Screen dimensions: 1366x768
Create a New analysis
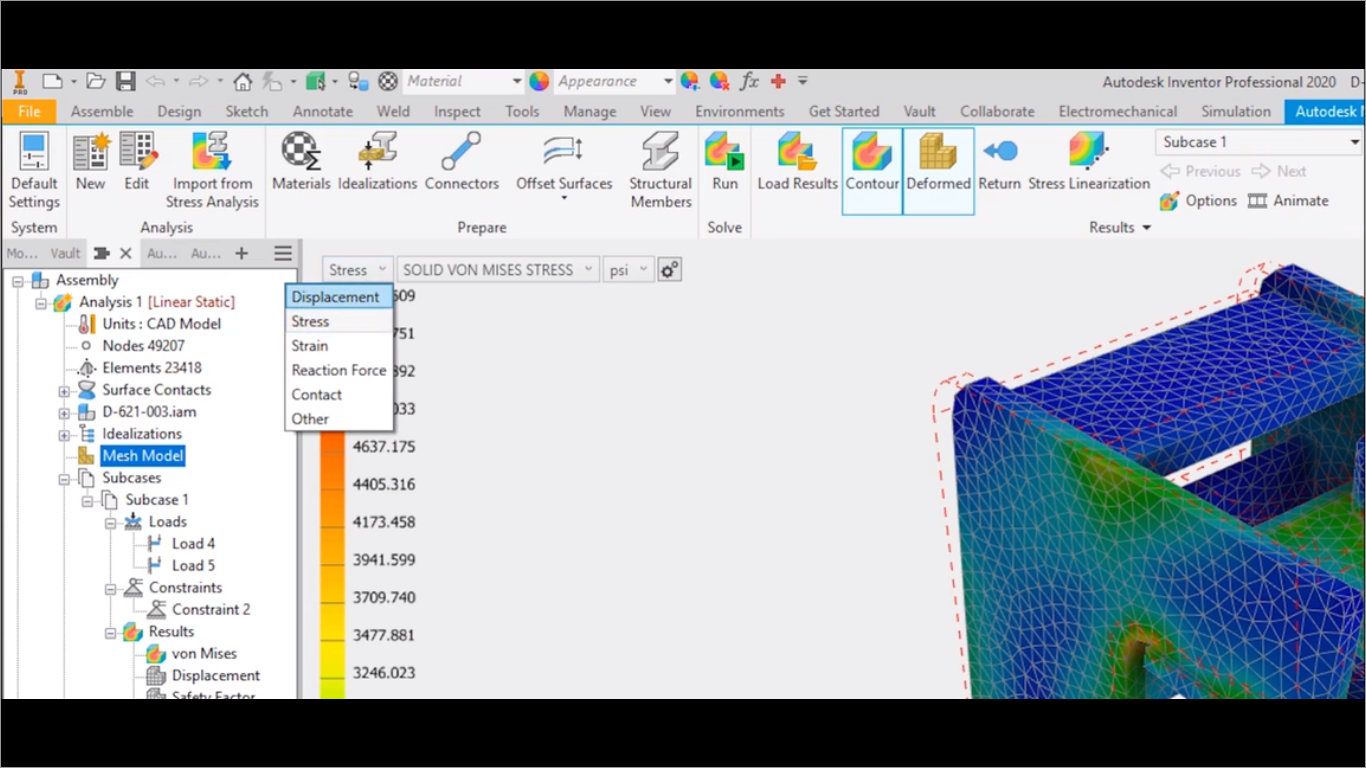click(90, 161)
